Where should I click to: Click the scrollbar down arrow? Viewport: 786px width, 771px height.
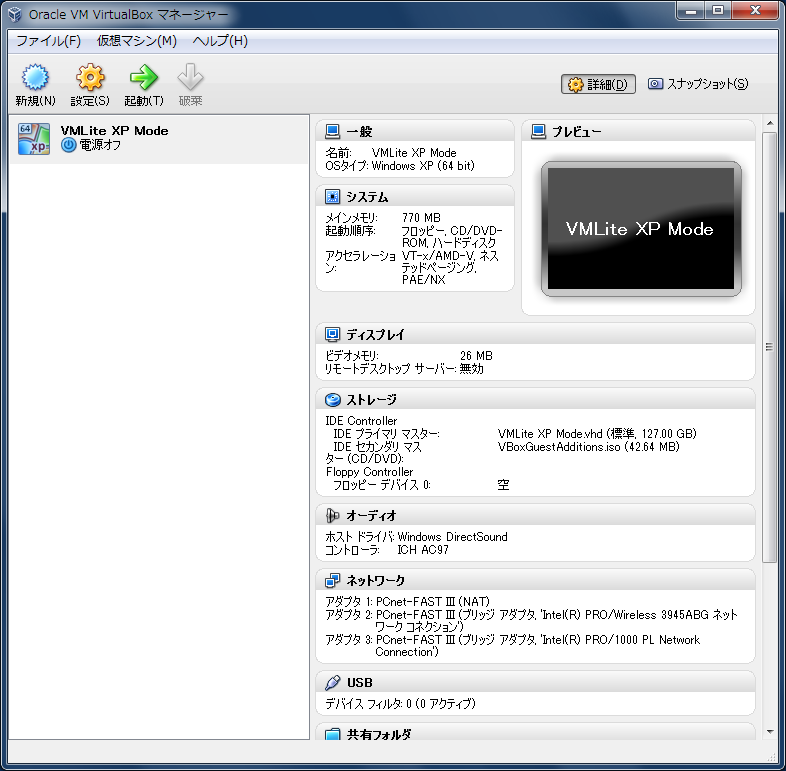point(769,732)
